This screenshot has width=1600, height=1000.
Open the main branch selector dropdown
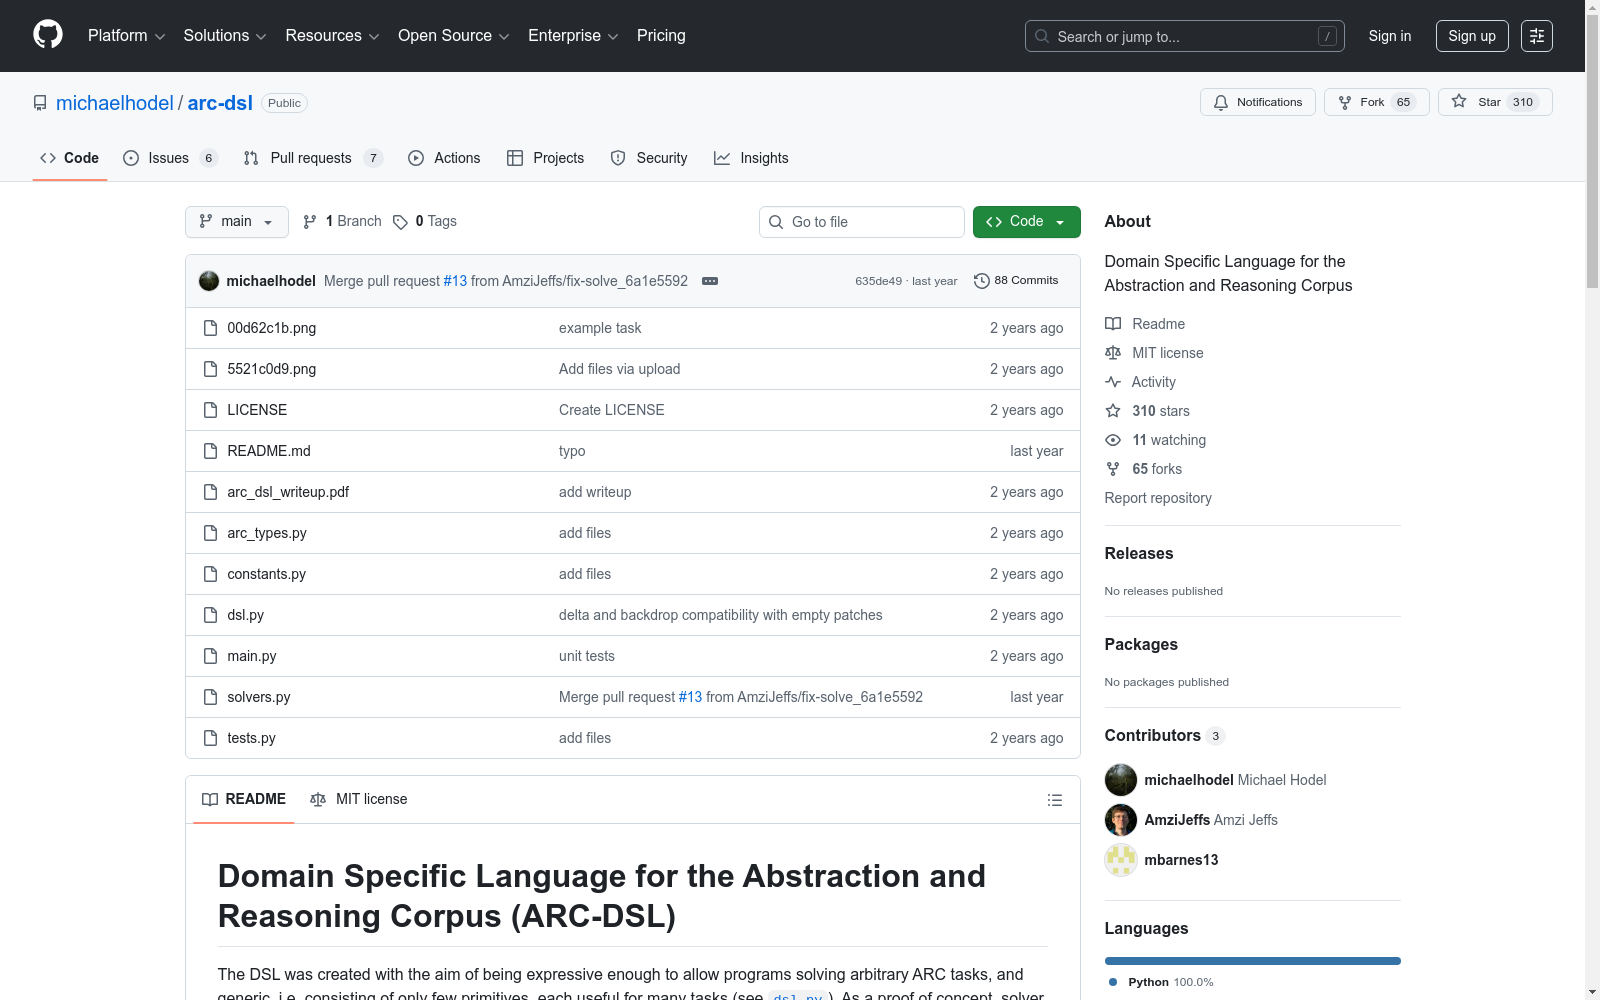(x=237, y=222)
